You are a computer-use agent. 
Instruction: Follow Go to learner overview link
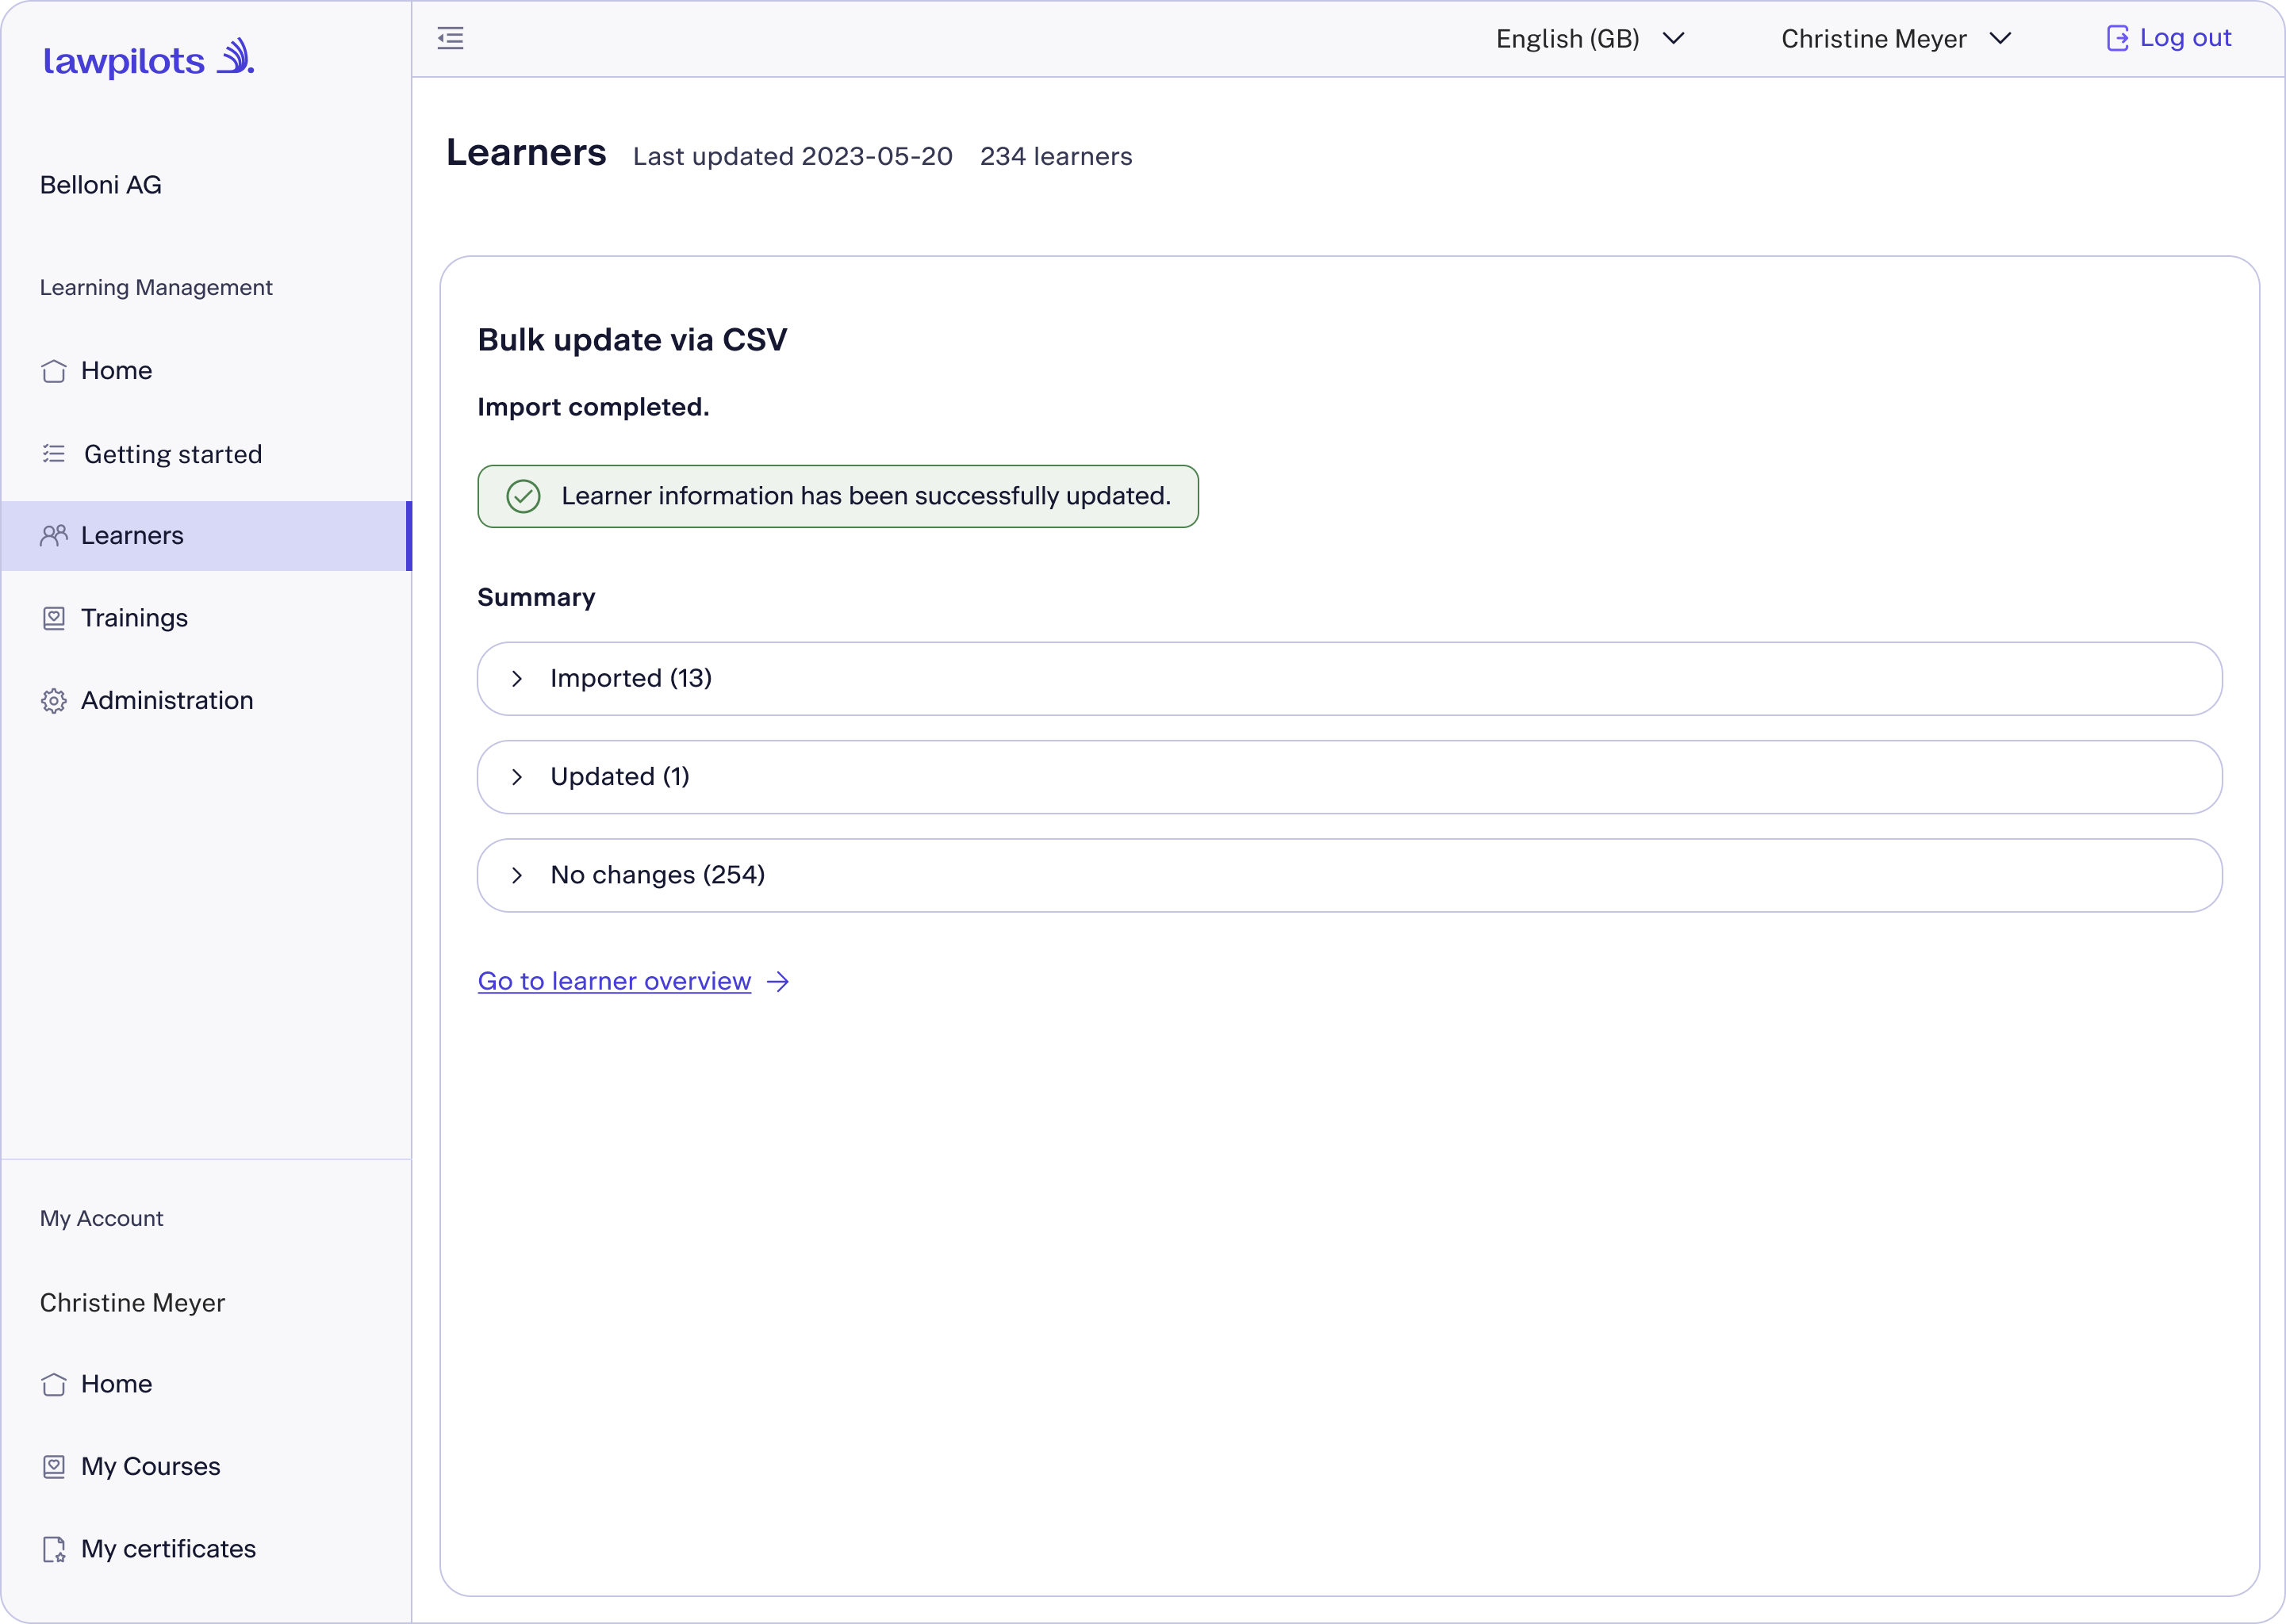614,981
